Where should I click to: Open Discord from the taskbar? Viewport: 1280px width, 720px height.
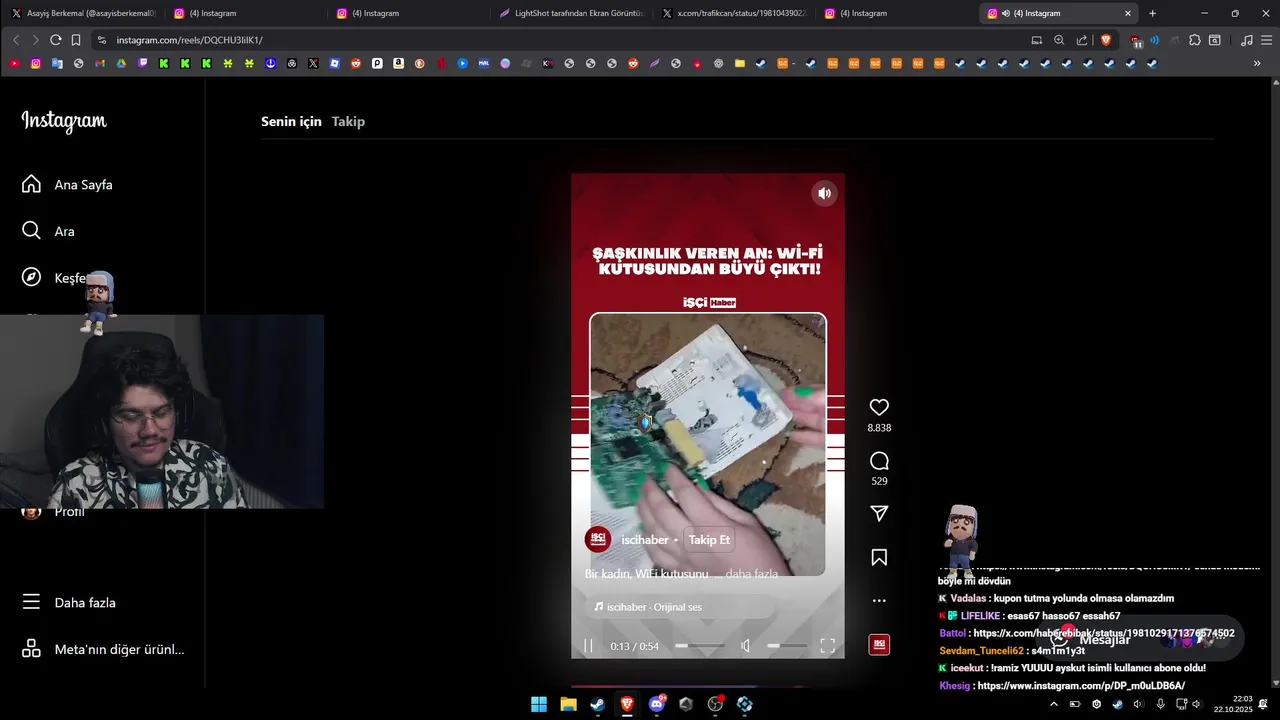(x=657, y=704)
